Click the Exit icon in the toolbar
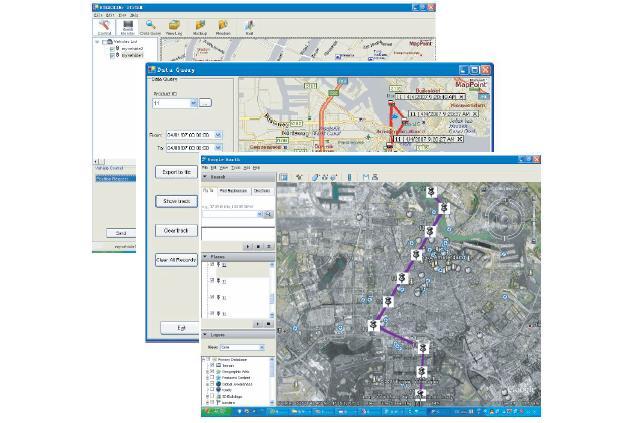This screenshot has width=640, height=423. [248, 27]
